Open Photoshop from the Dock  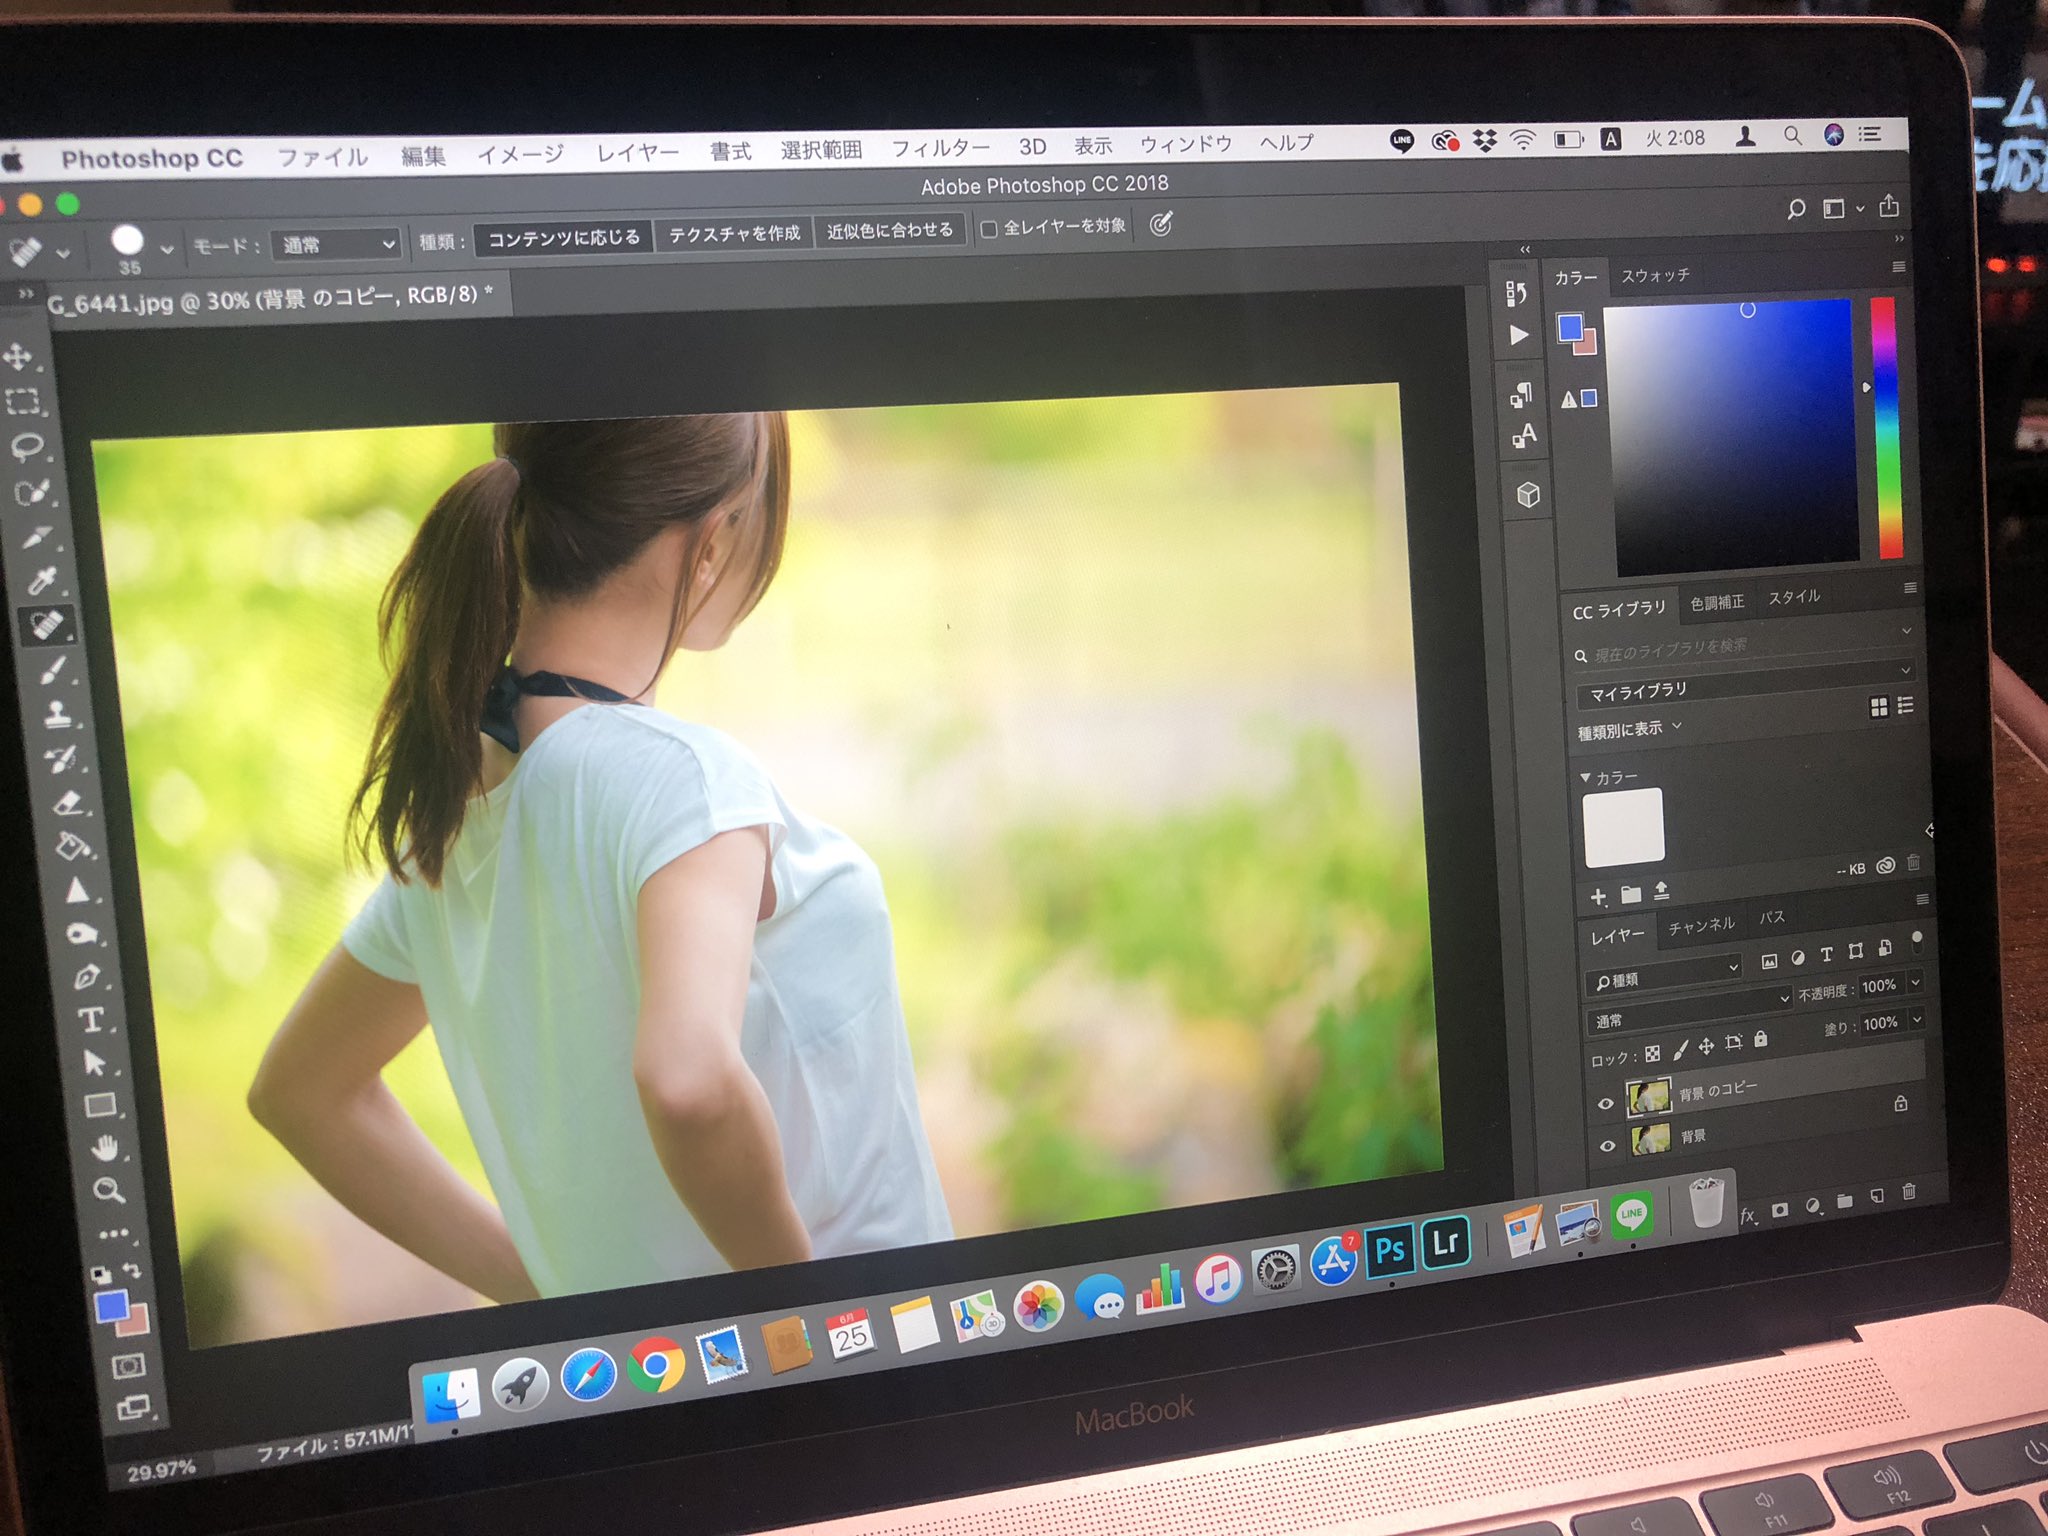(x=1390, y=1249)
